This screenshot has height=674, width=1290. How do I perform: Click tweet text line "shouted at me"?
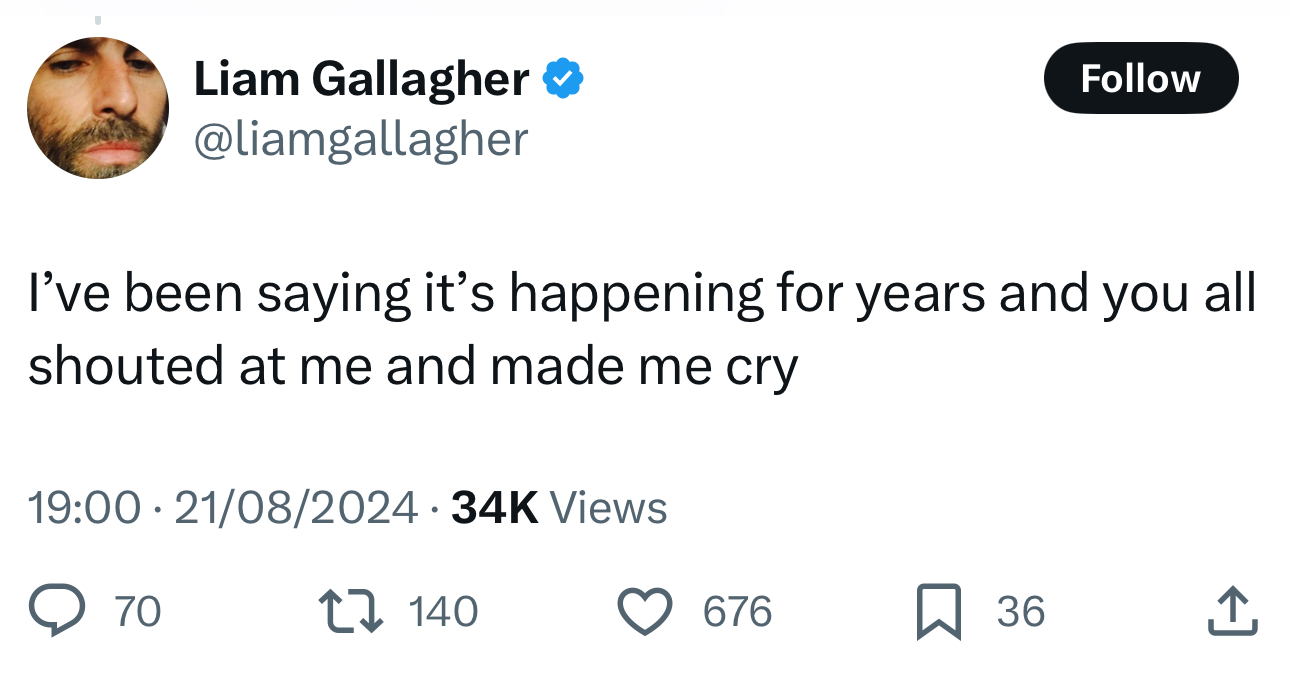click(x=412, y=367)
